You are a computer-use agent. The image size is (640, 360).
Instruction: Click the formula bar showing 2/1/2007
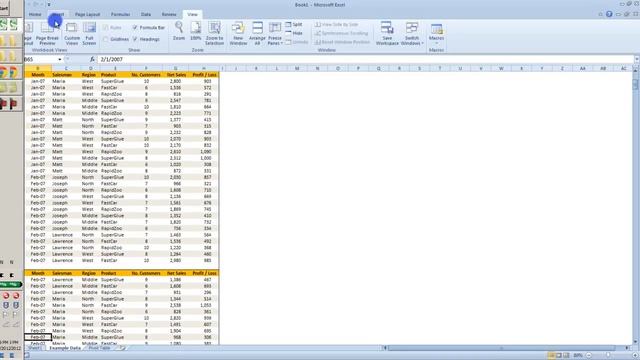click(x=365, y=60)
